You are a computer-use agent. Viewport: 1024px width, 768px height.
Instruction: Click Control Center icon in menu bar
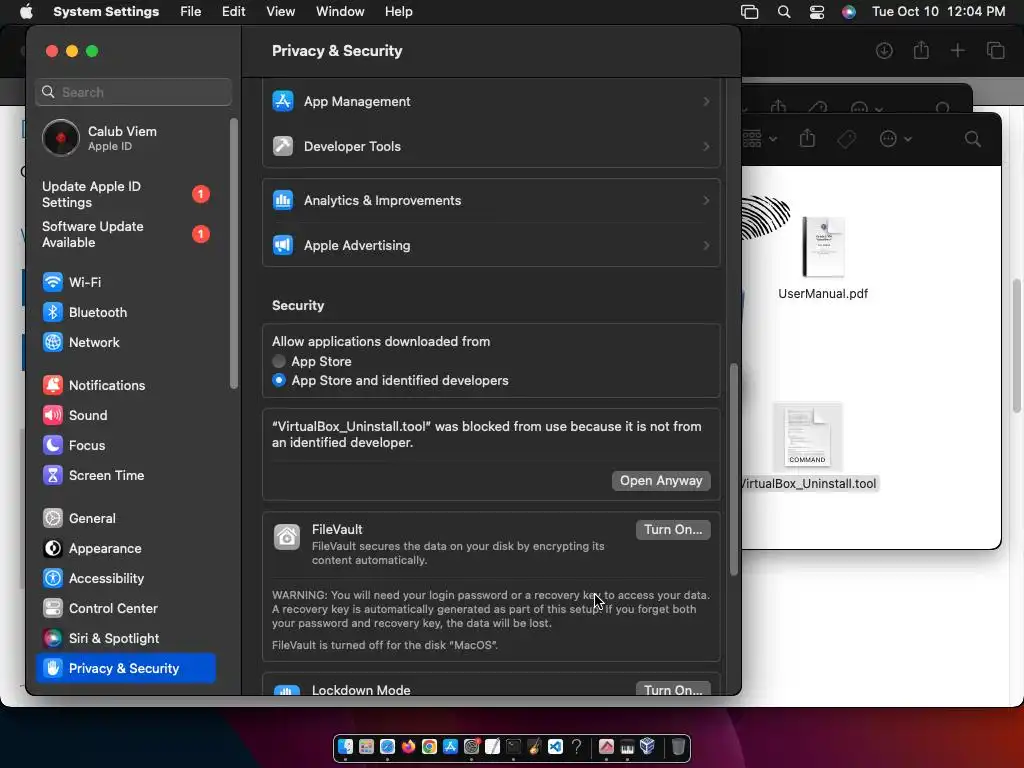click(x=816, y=12)
